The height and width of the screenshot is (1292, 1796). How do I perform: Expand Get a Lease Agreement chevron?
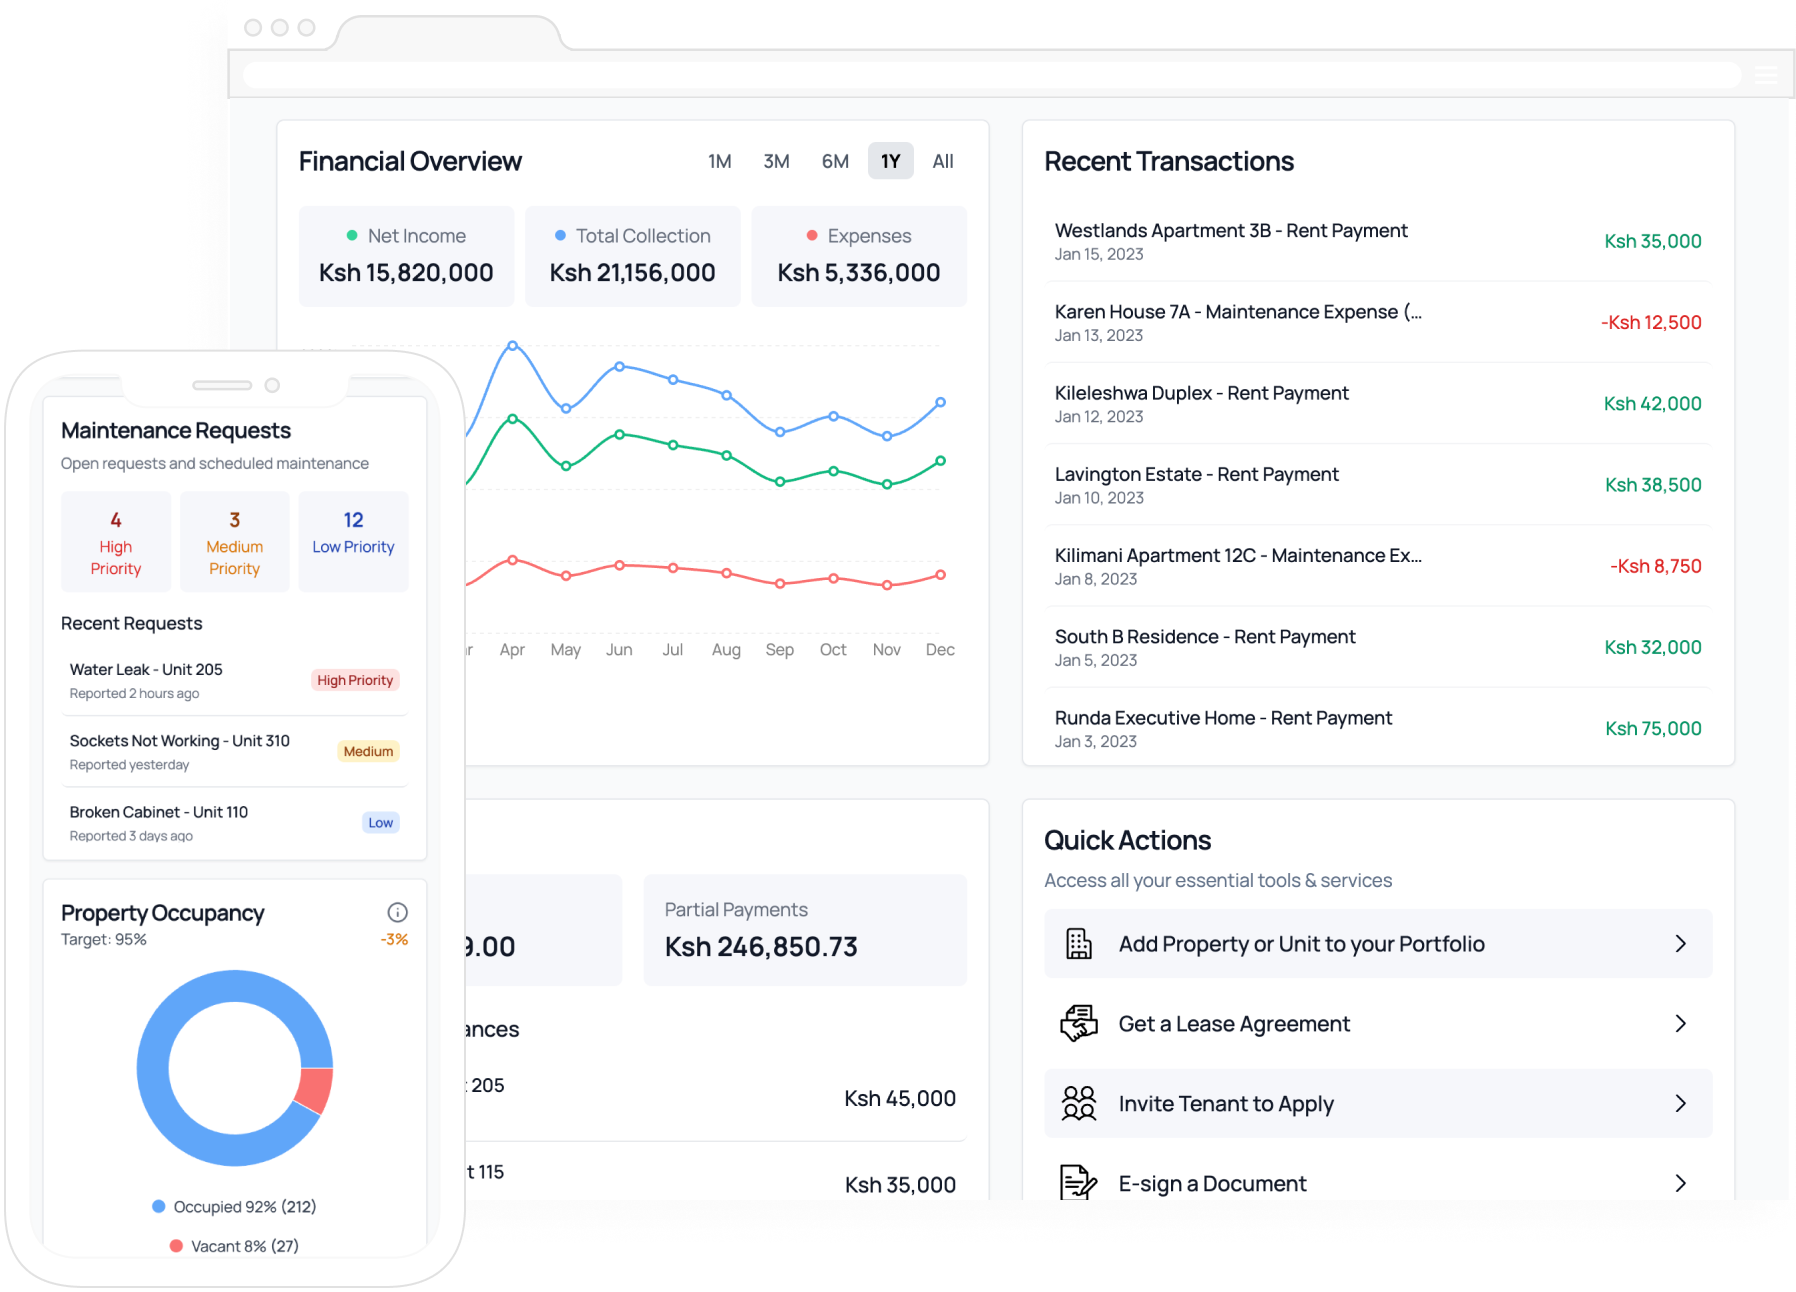tap(1681, 1023)
